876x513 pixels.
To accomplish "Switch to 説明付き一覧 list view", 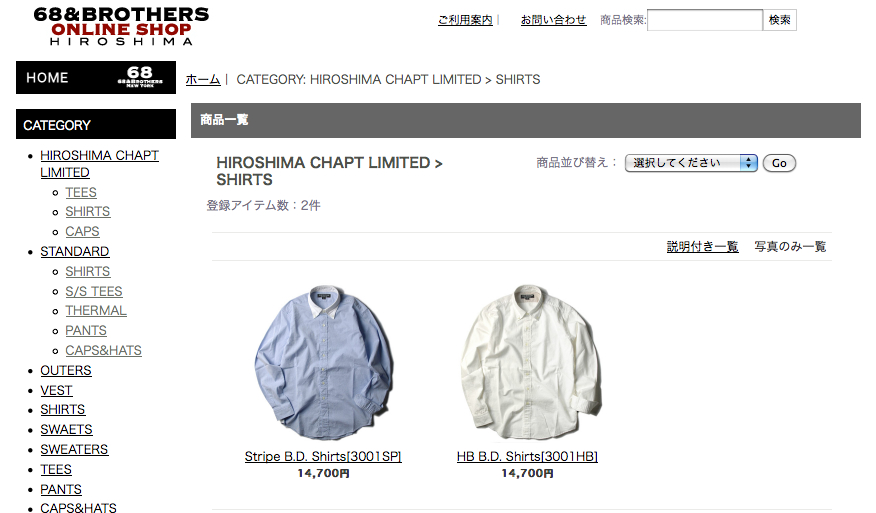I will [702, 246].
